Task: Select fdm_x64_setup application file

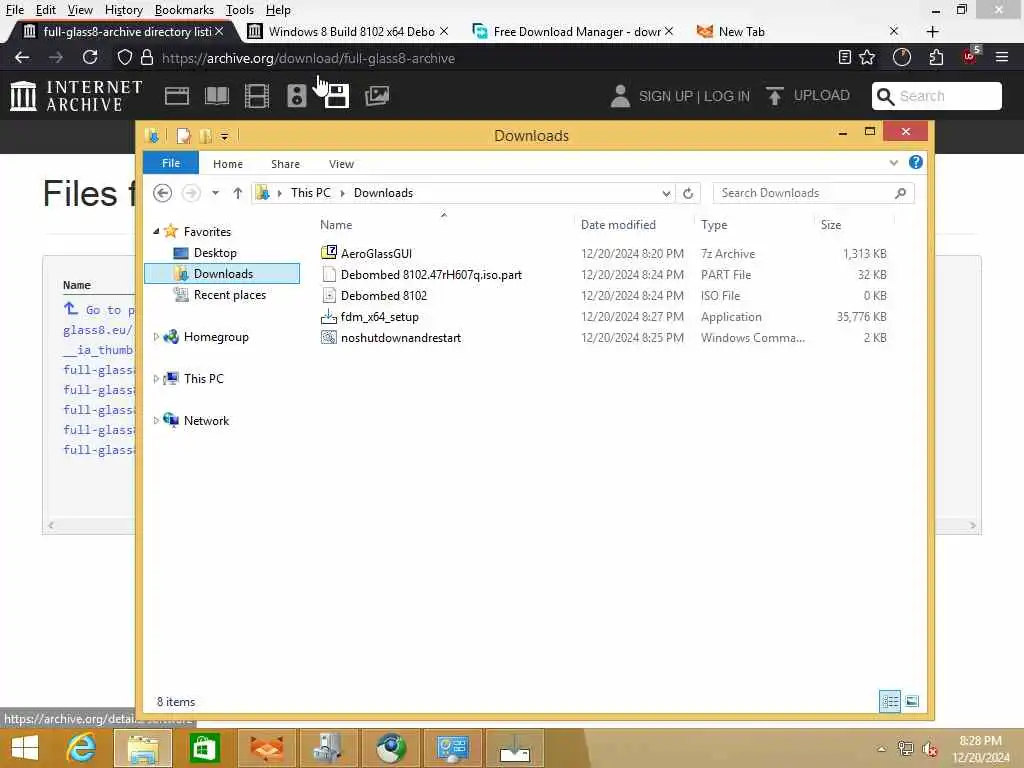Action: [x=379, y=317]
